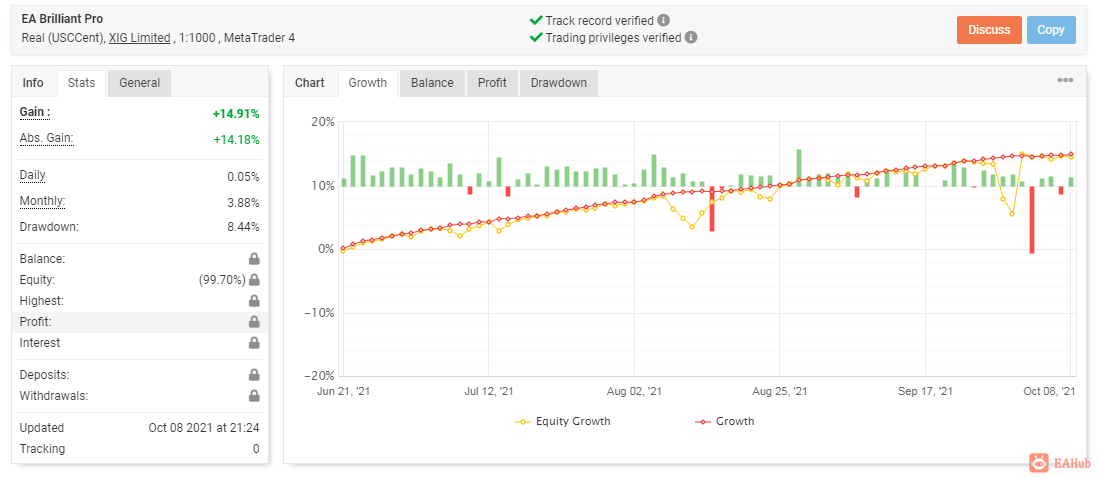Select the Chart tab
Viewport: 1100px width, 478px height.
point(309,83)
